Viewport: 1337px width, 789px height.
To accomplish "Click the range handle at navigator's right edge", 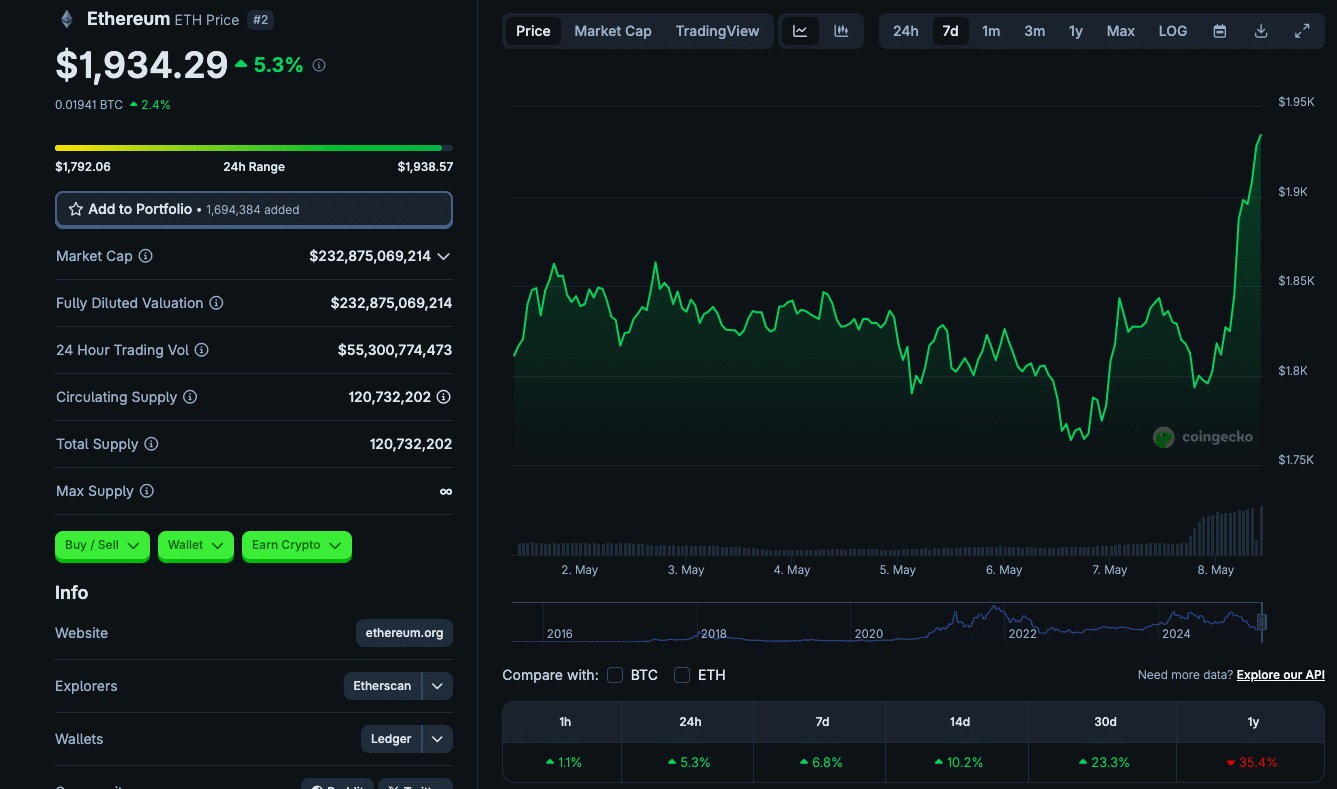I will coord(1262,622).
